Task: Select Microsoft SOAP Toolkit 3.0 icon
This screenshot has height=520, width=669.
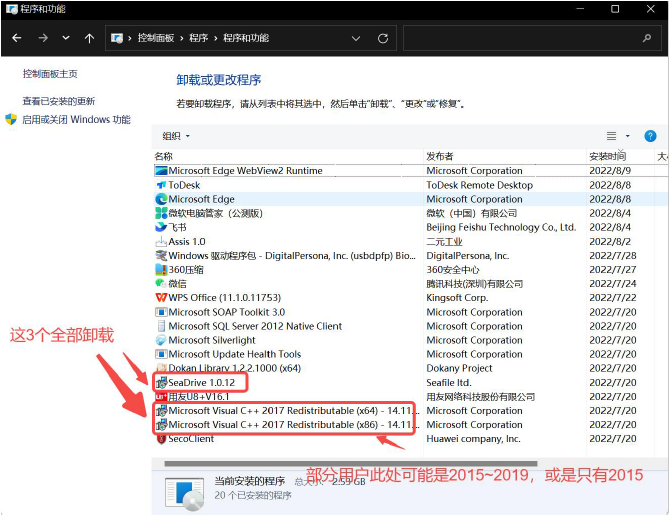Action: (161, 312)
